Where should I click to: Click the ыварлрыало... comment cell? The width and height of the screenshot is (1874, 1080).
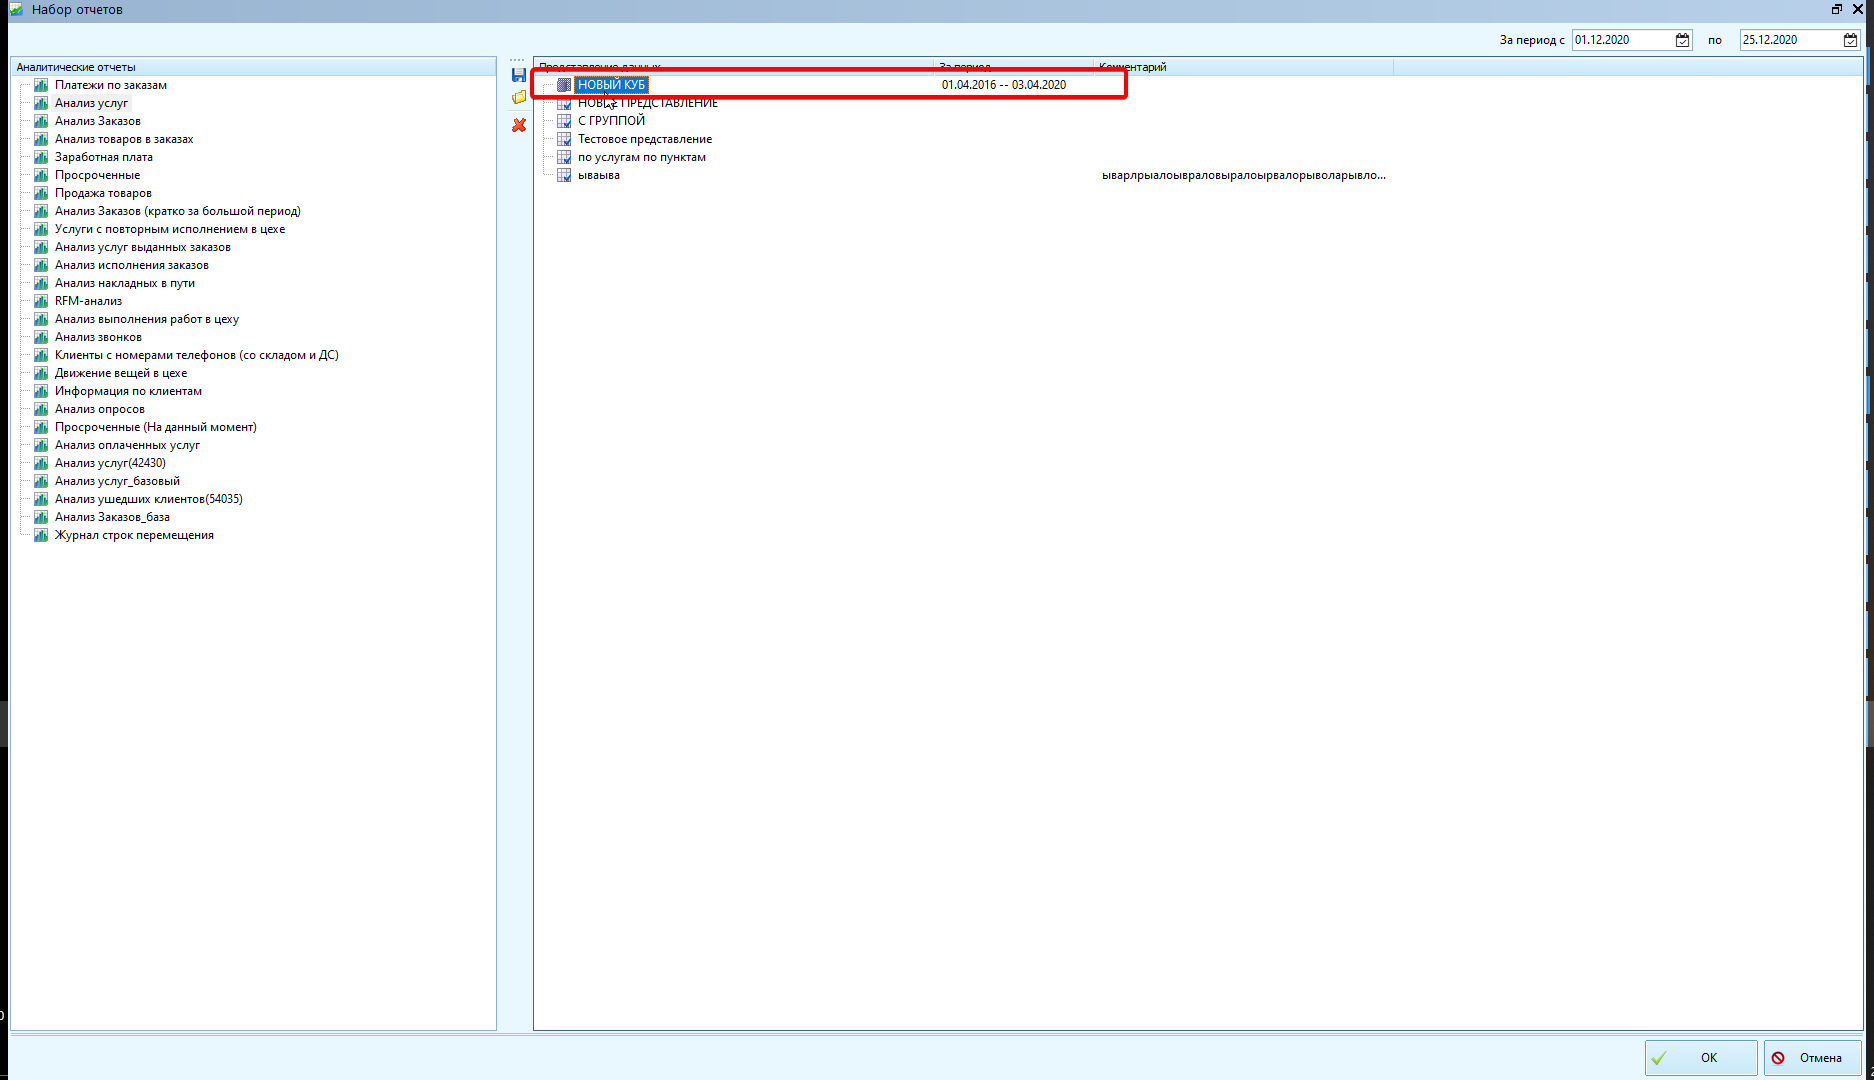coord(1243,175)
